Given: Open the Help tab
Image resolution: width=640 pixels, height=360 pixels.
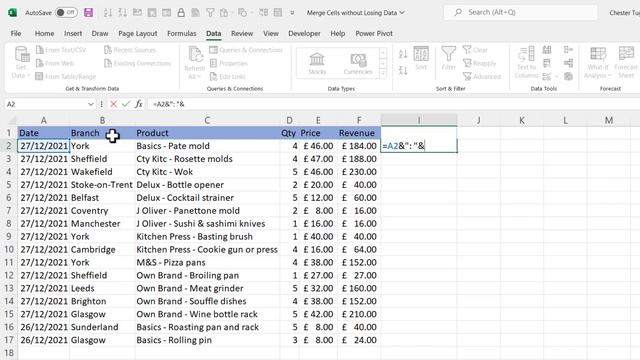Looking at the screenshot, I should coord(338,33).
